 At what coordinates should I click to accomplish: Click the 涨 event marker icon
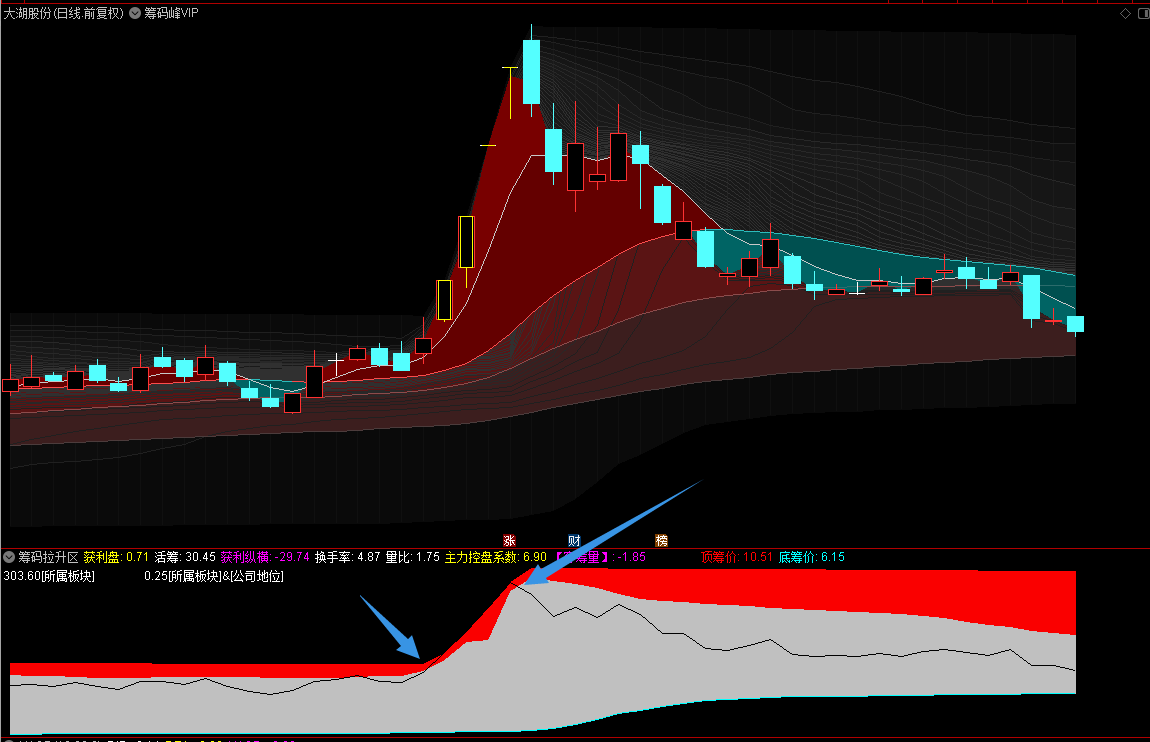(x=510, y=541)
